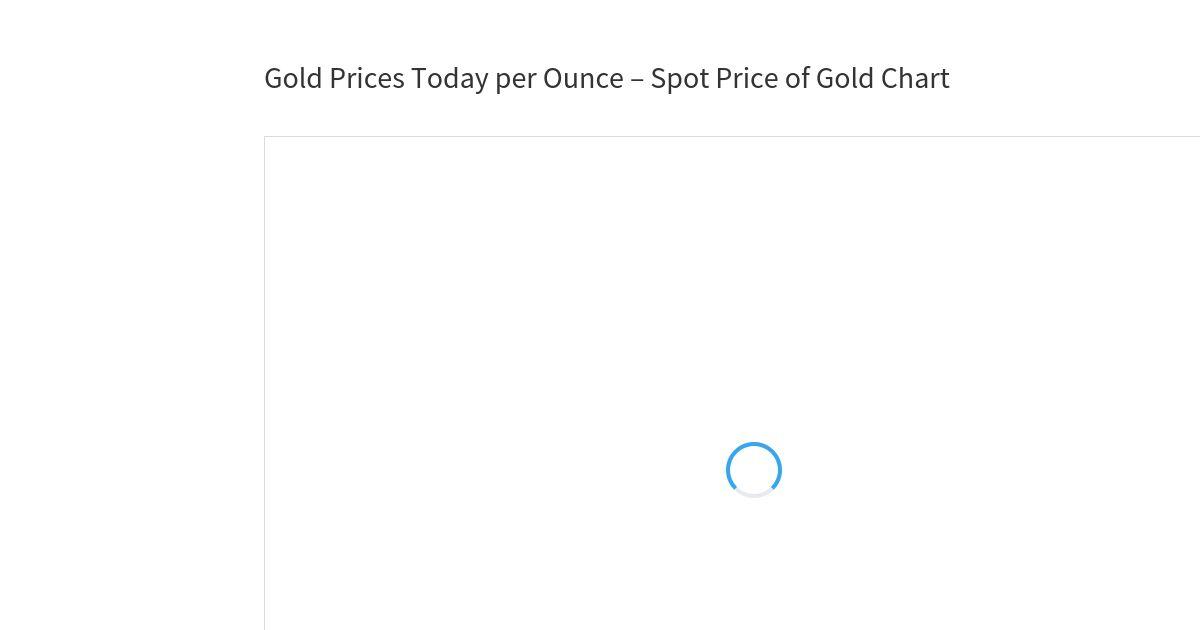This screenshot has width=1200, height=630.
Task: Click the blue loading spinner
Action: tap(754, 470)
